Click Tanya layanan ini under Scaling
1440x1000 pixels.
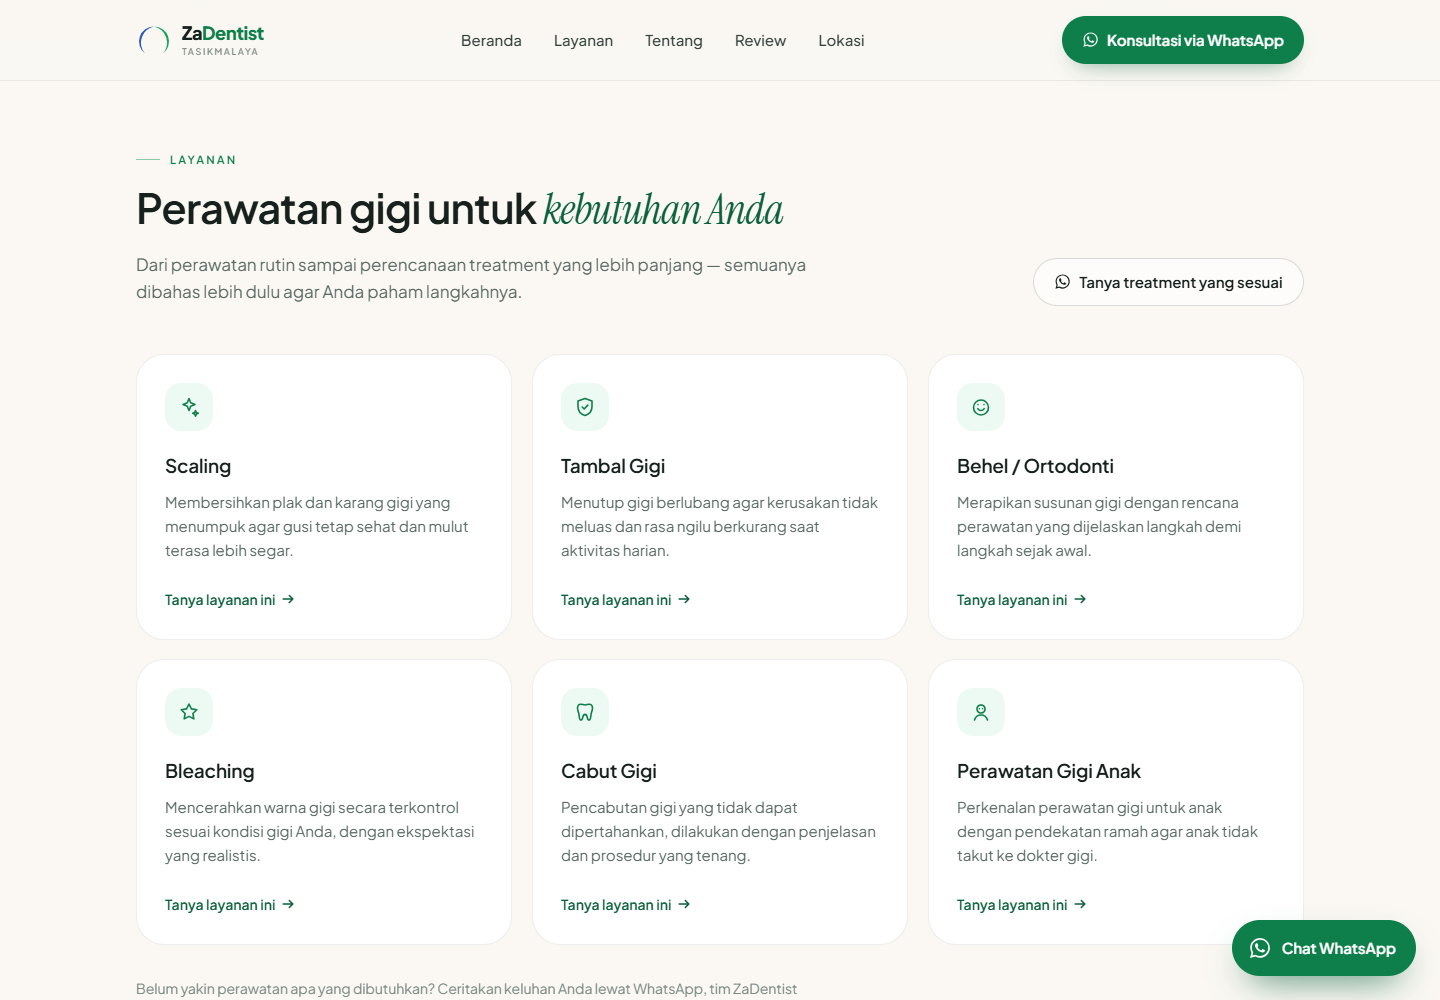(230, 600)
